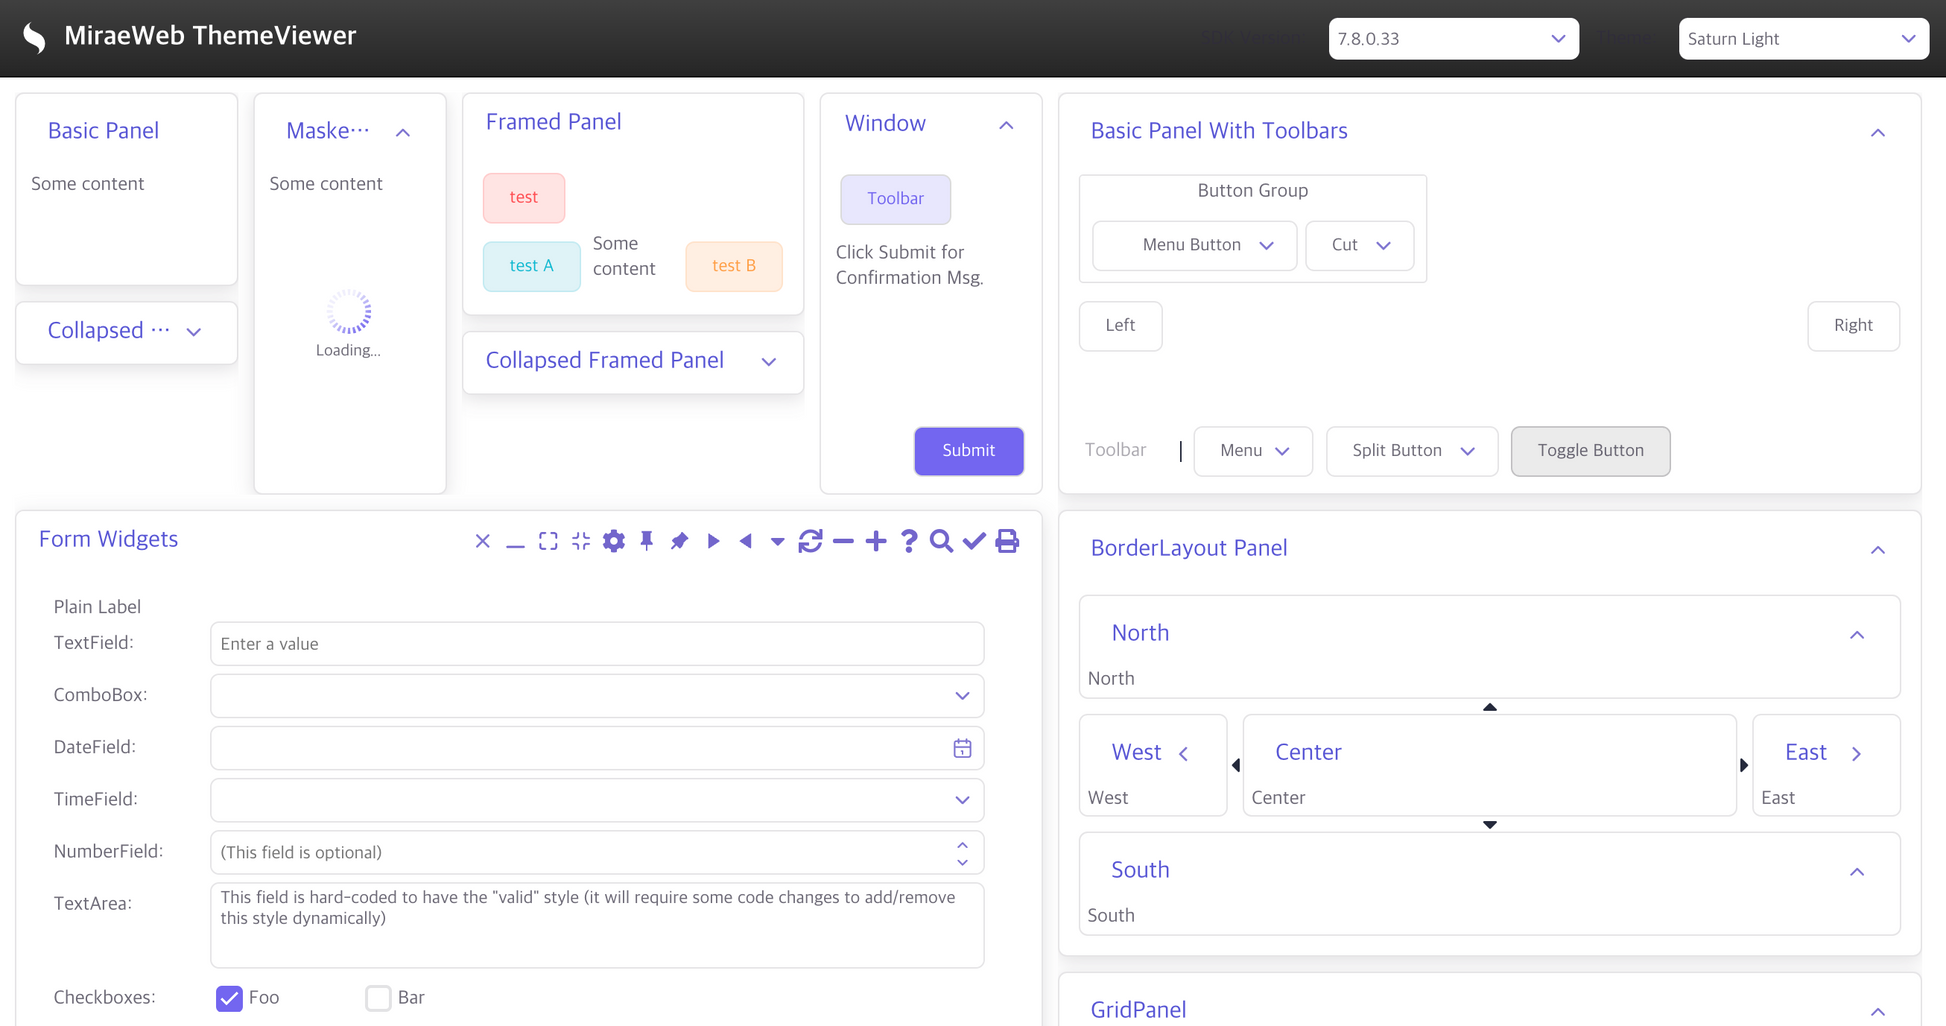Click the gear settings tool in Form Widgets
1946x1026 pixels.
[614, 541]
